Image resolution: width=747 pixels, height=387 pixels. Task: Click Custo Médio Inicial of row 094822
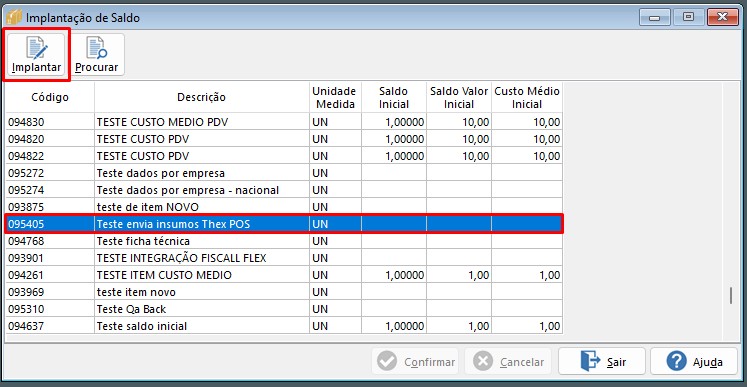point(527,156)
